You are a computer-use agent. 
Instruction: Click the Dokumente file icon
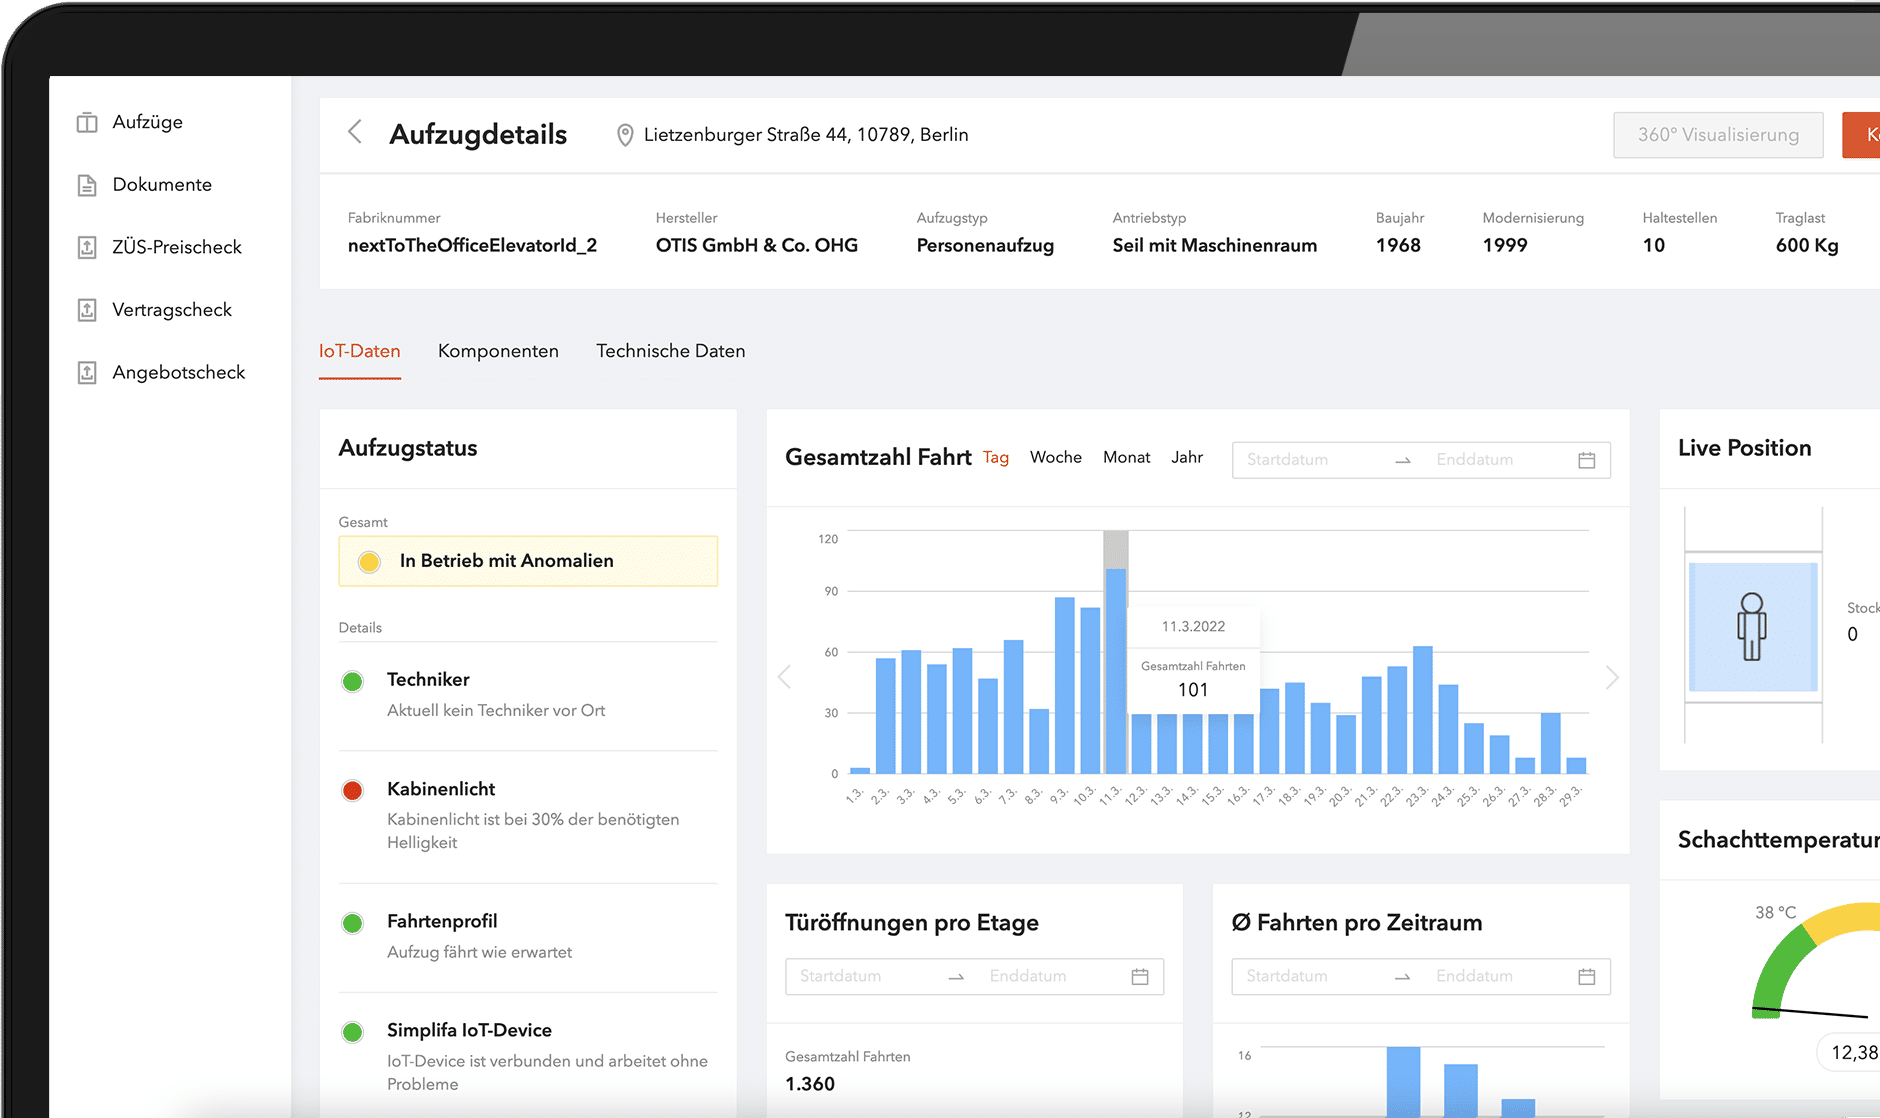87,185
